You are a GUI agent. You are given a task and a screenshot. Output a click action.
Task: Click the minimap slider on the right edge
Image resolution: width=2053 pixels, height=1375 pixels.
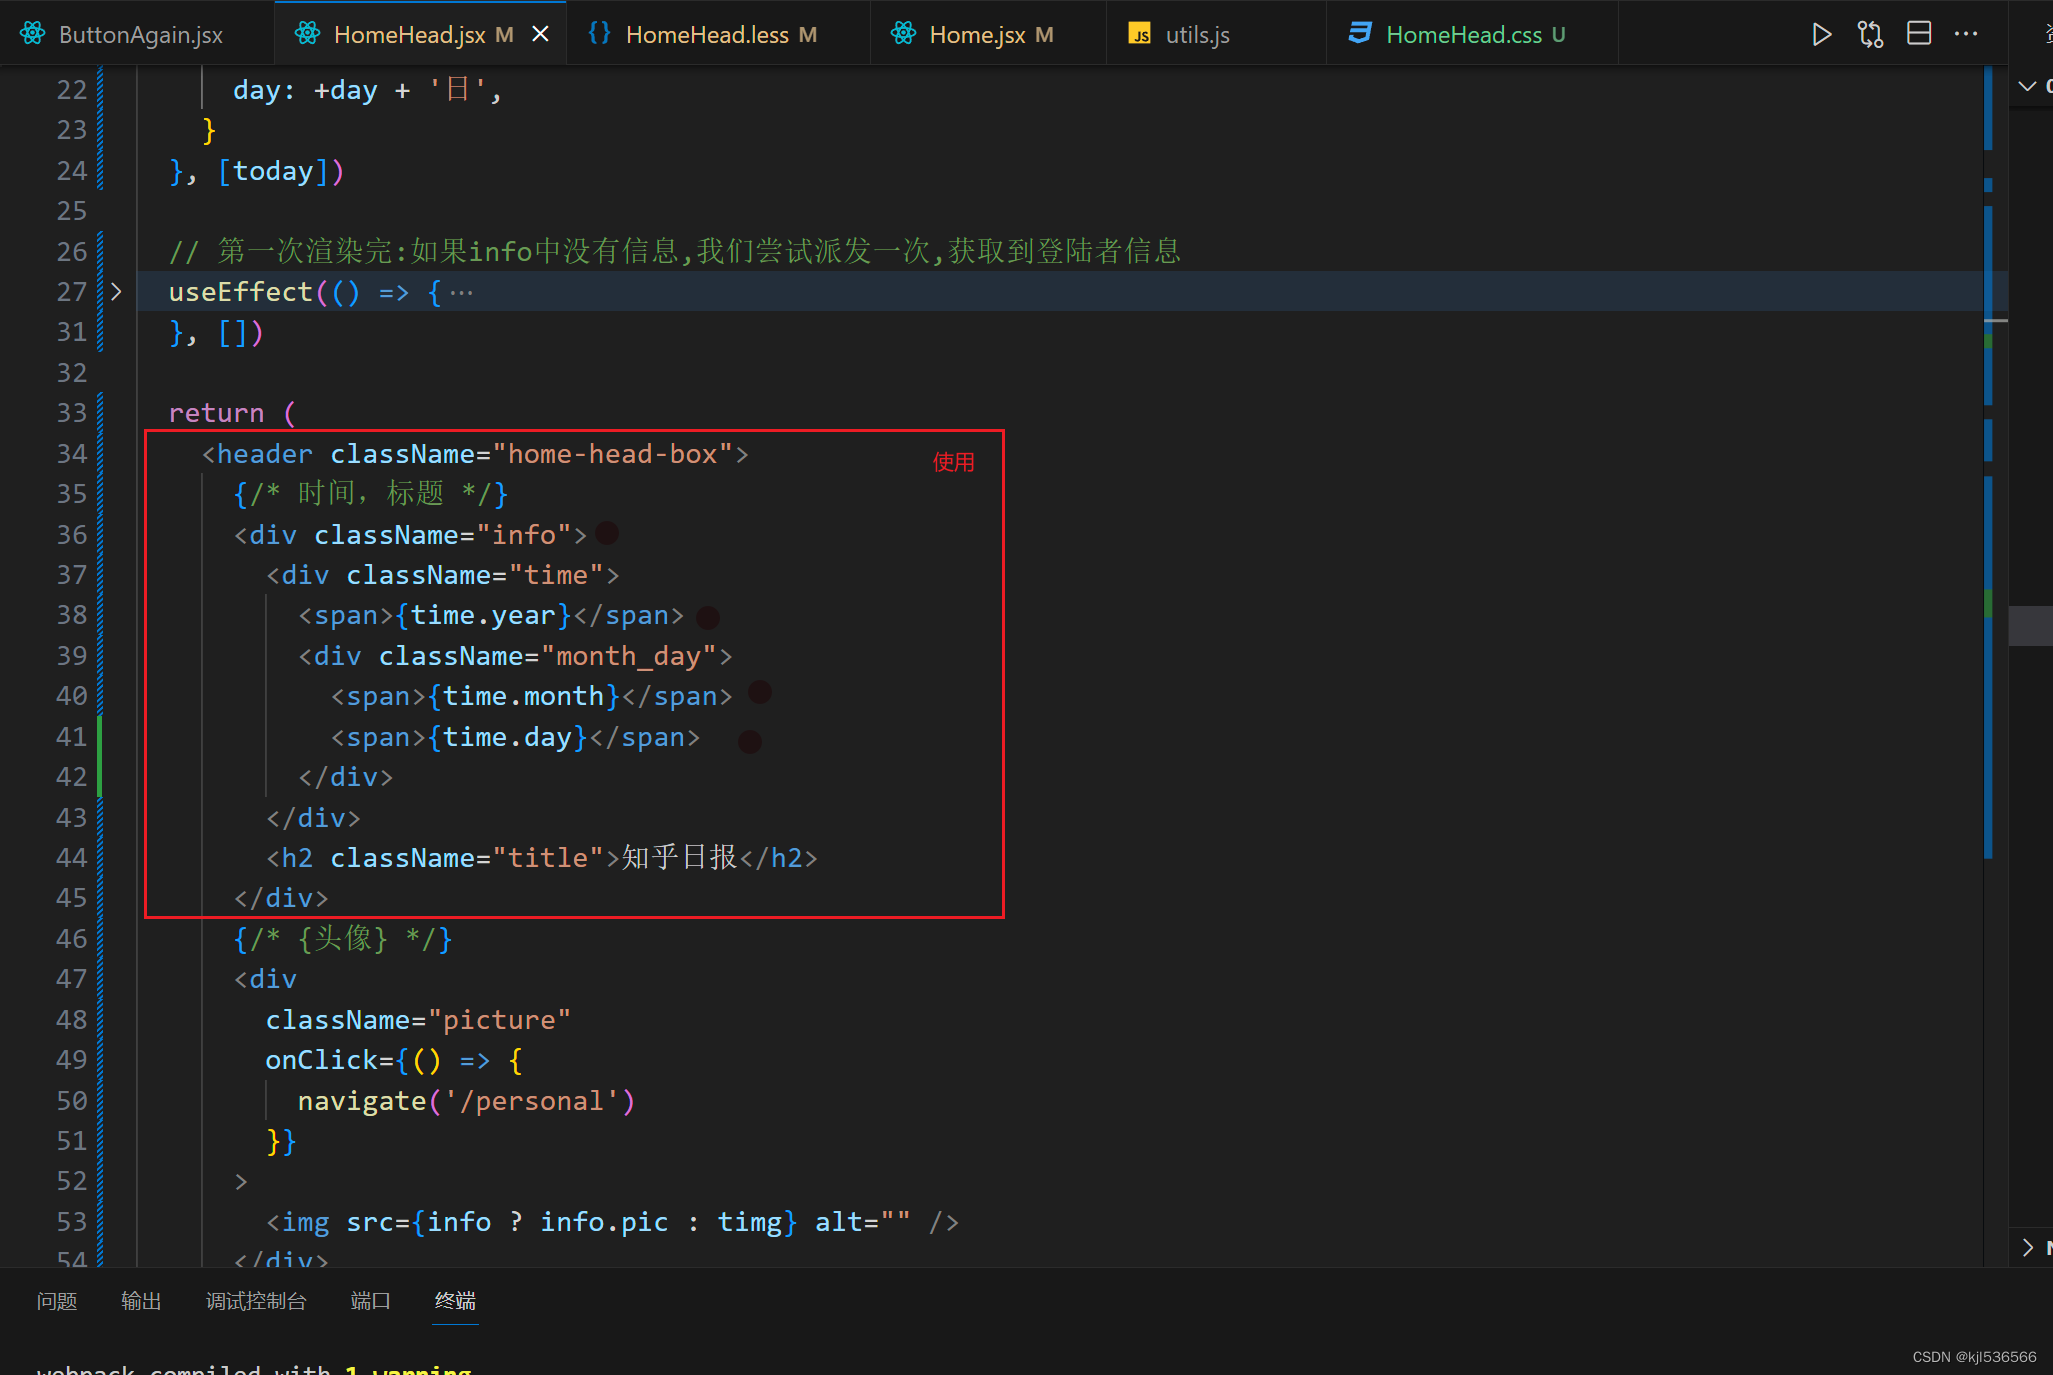point(2030,626)
